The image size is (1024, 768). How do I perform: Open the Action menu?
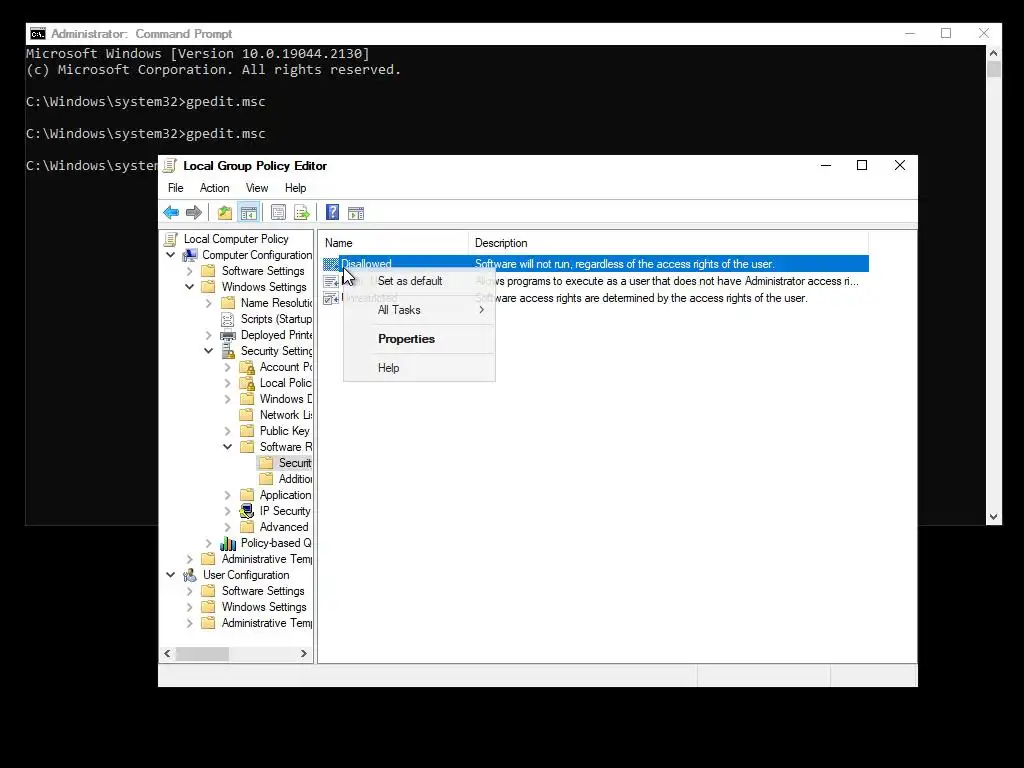214,188
